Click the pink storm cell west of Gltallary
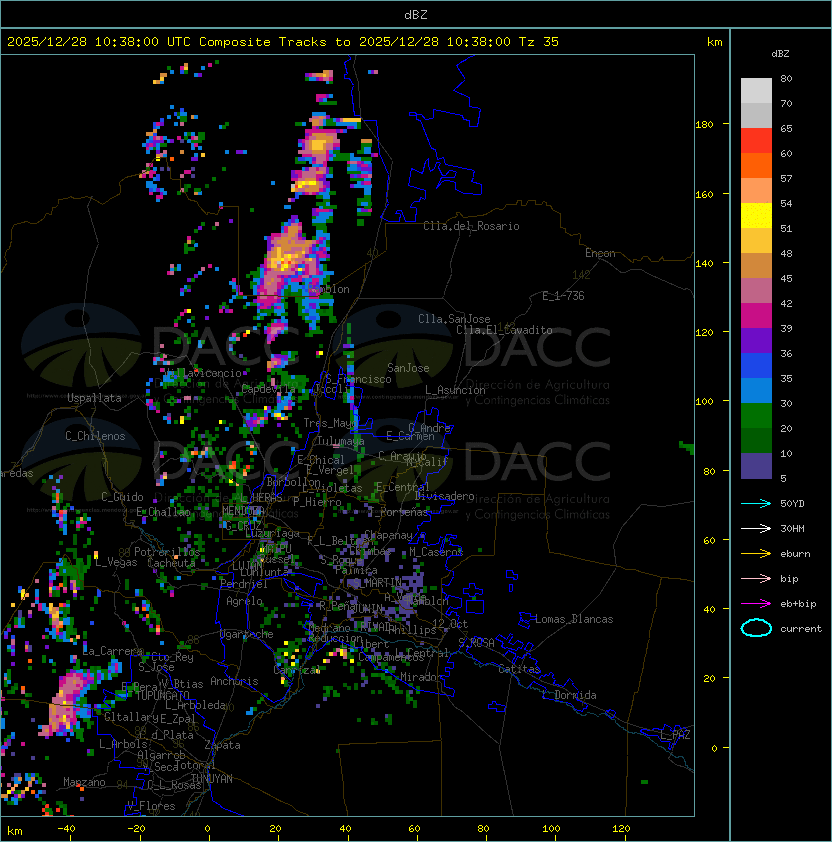The height and width of the screenshot is (842, 832). pyautogui.click(x=67, y=701)
